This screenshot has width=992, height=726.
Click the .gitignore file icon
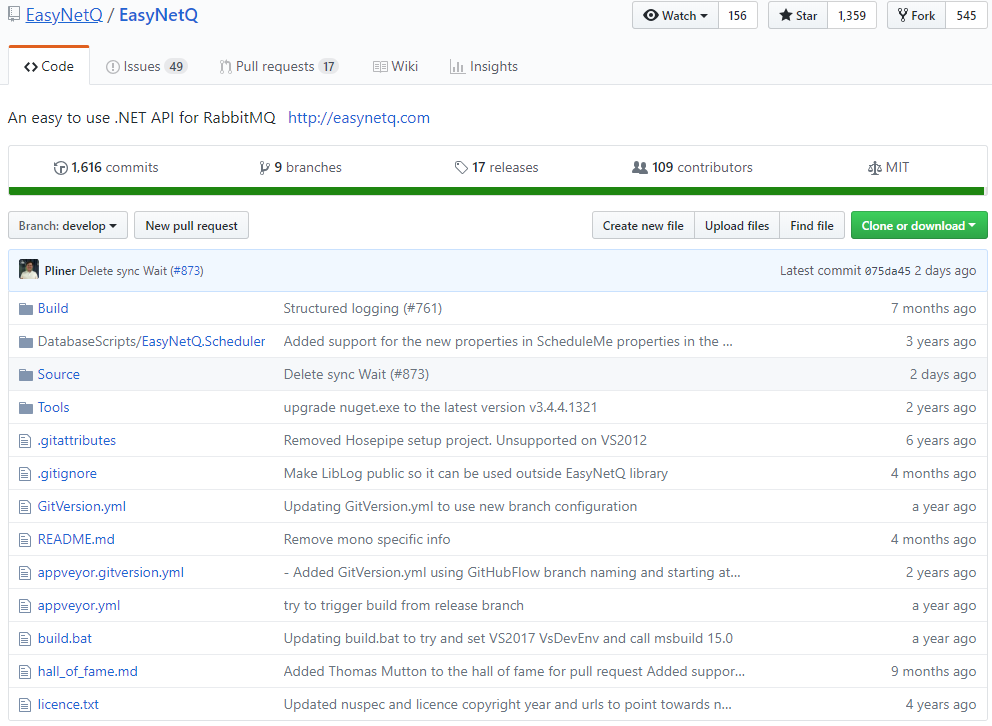click(x=25, y=474)
